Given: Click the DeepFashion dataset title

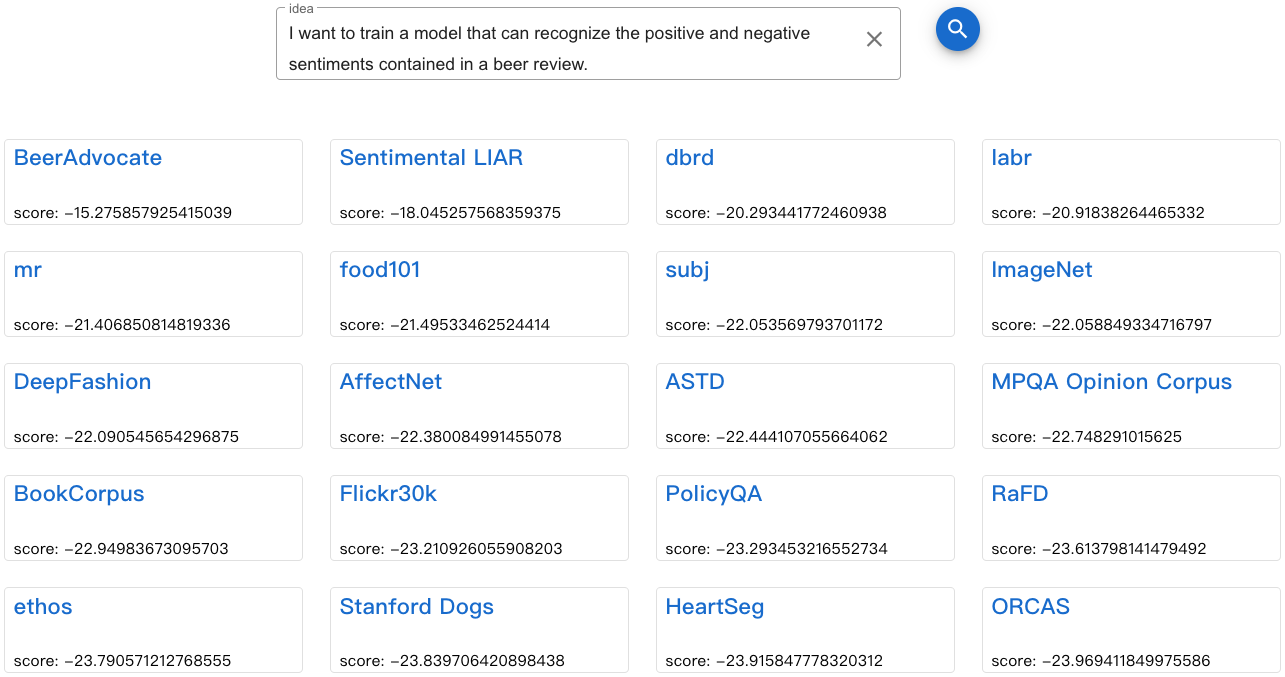Looking at the screenshot, I should pyautogui.click(x=83, y=382).
